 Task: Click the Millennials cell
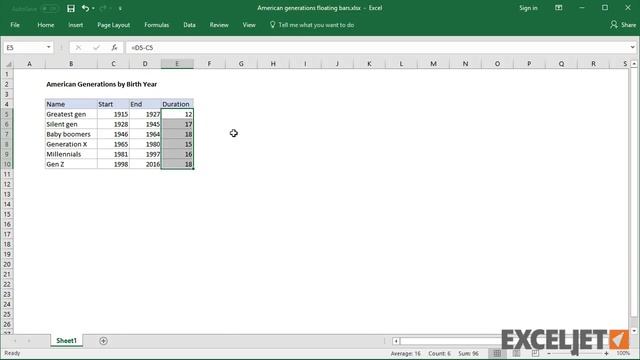(71, 154)
